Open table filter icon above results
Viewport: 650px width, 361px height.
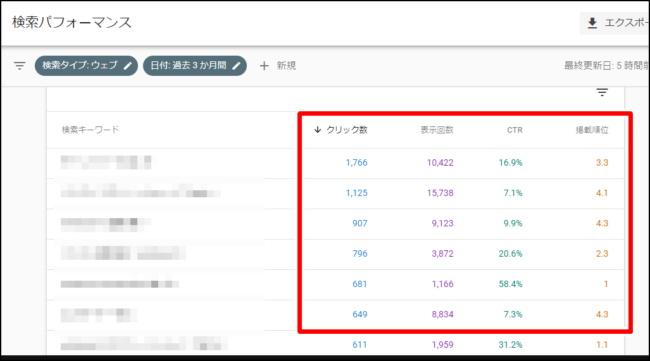[x=602, y=92]
